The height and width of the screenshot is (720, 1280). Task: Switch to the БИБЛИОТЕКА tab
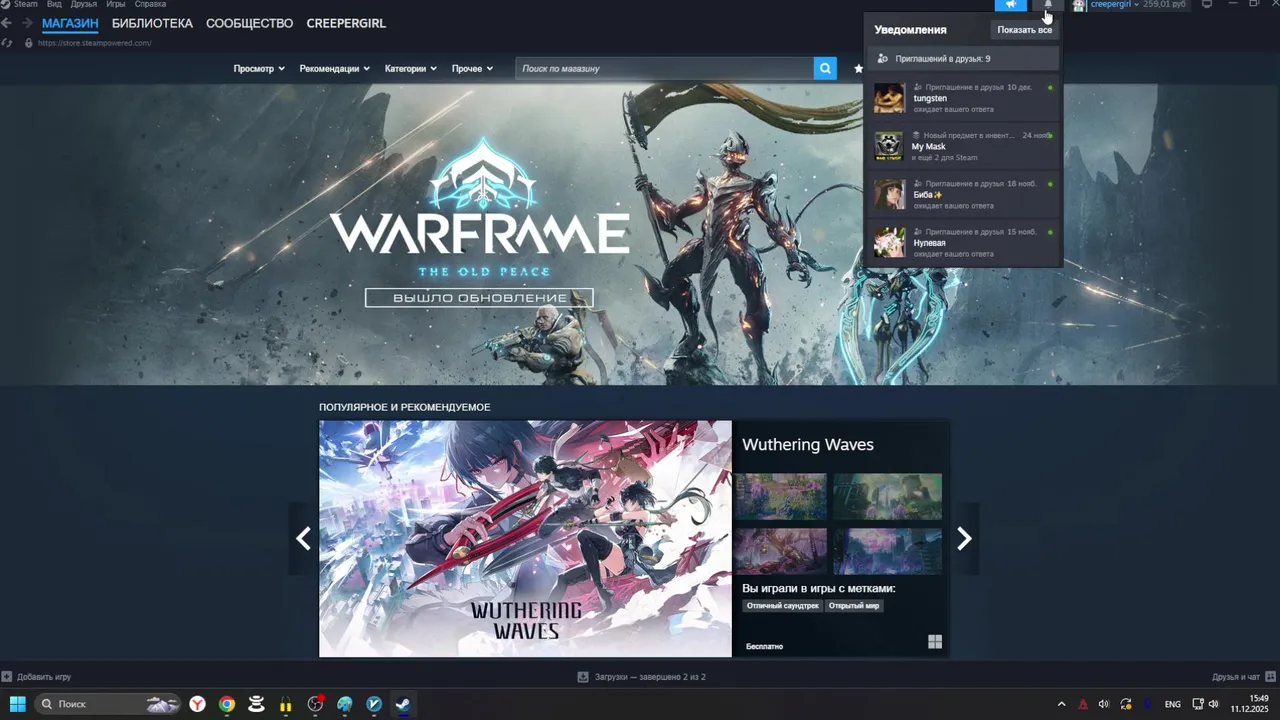click(x=152, y=23)
